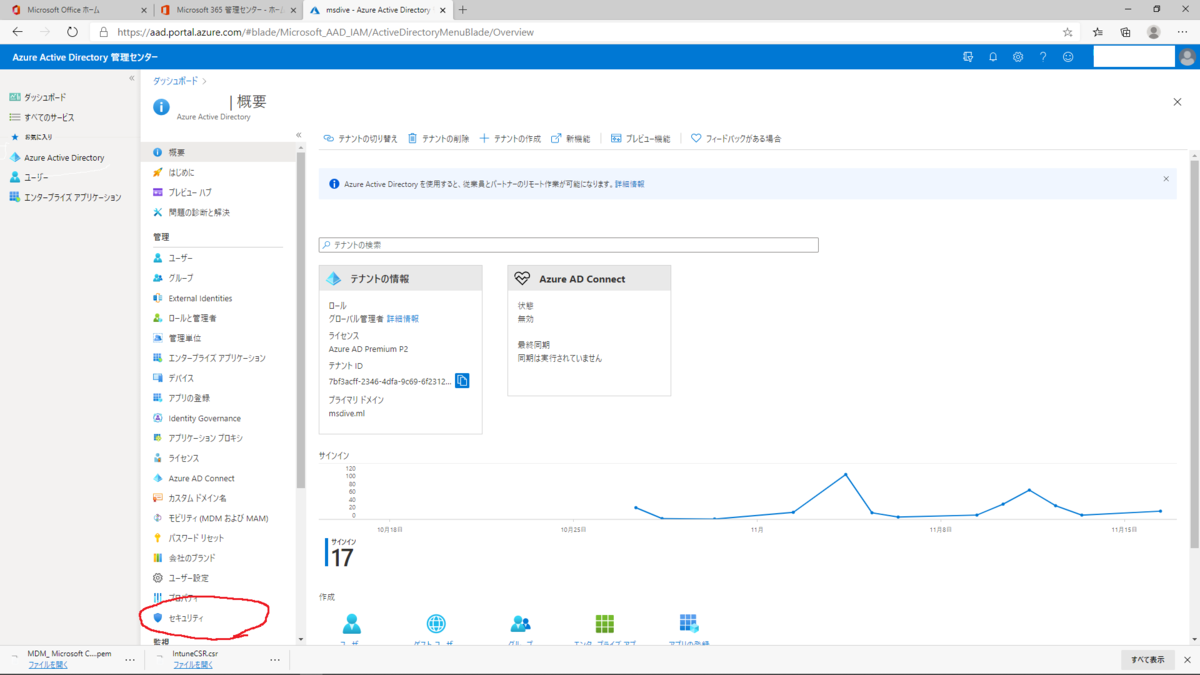The image size is (1200, 675).
Task: Open ダッシュボード in the left navigation
Action: [44, 97]
